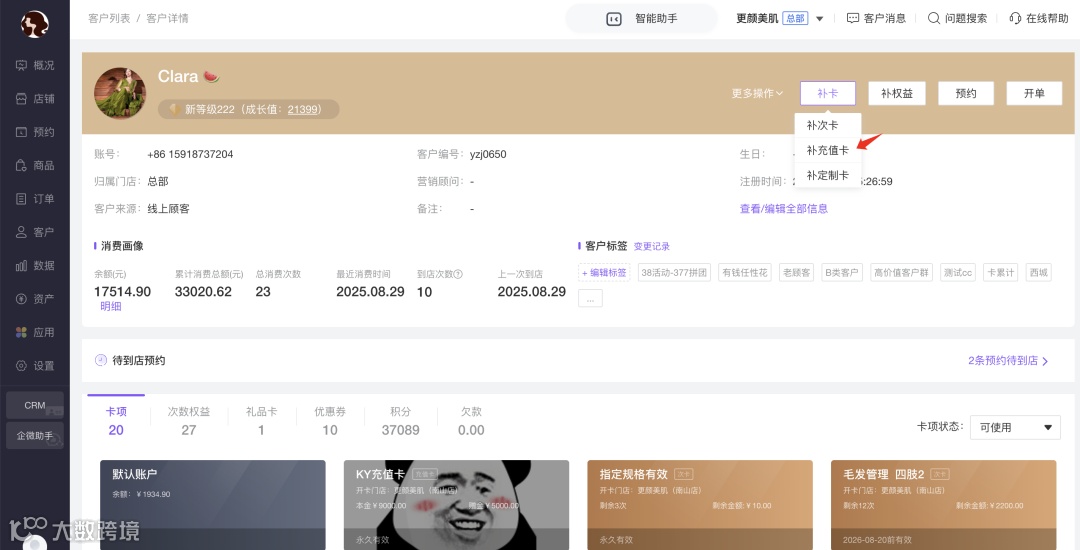The height and width of the screenshot is (550, 1080).
Task: Switch to the 卡项 tab
Action: coord(116,421)
